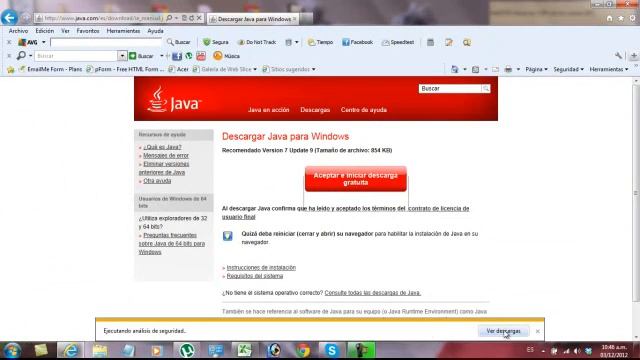Expand the second toolbar search box dropdown
The width and height of the screenshot is (640, 360).
122,56
